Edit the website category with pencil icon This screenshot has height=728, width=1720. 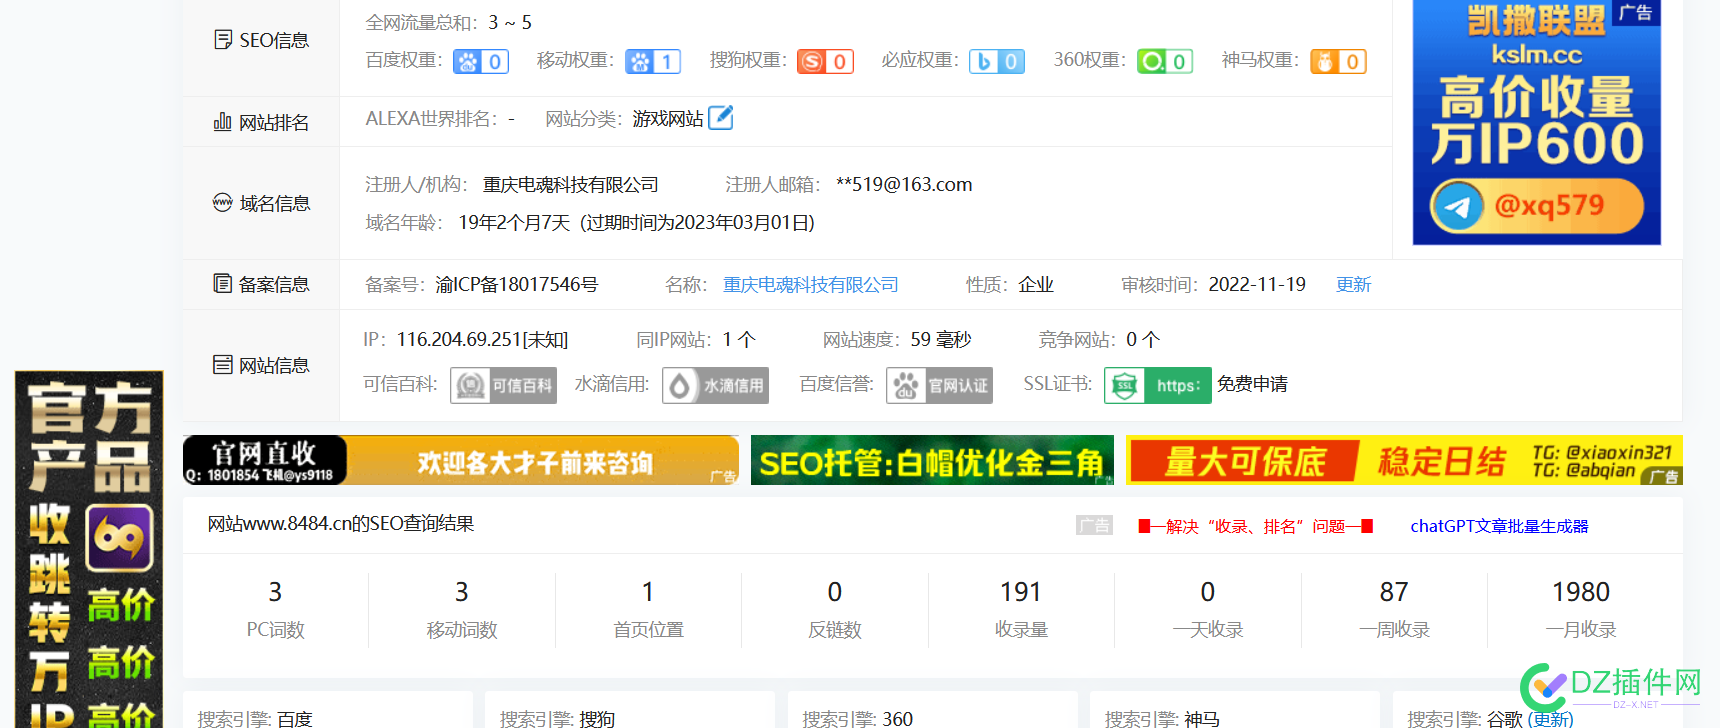click(x=721, y=118)
